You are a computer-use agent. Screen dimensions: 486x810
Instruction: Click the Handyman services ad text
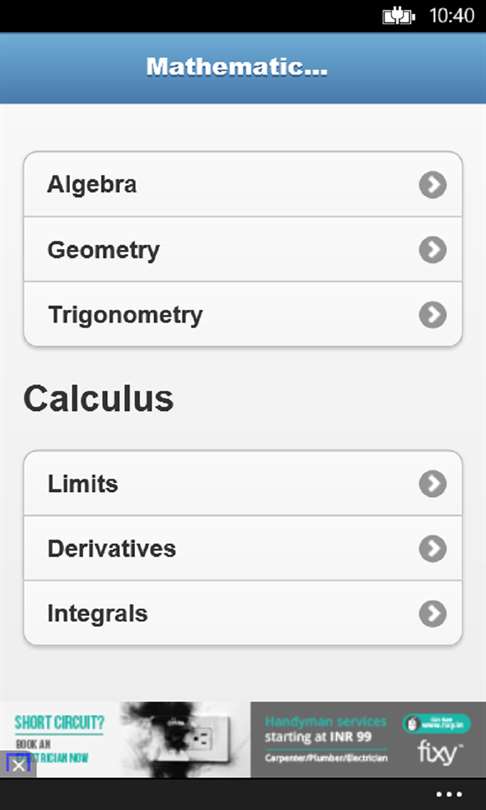(x=325, y=721)
